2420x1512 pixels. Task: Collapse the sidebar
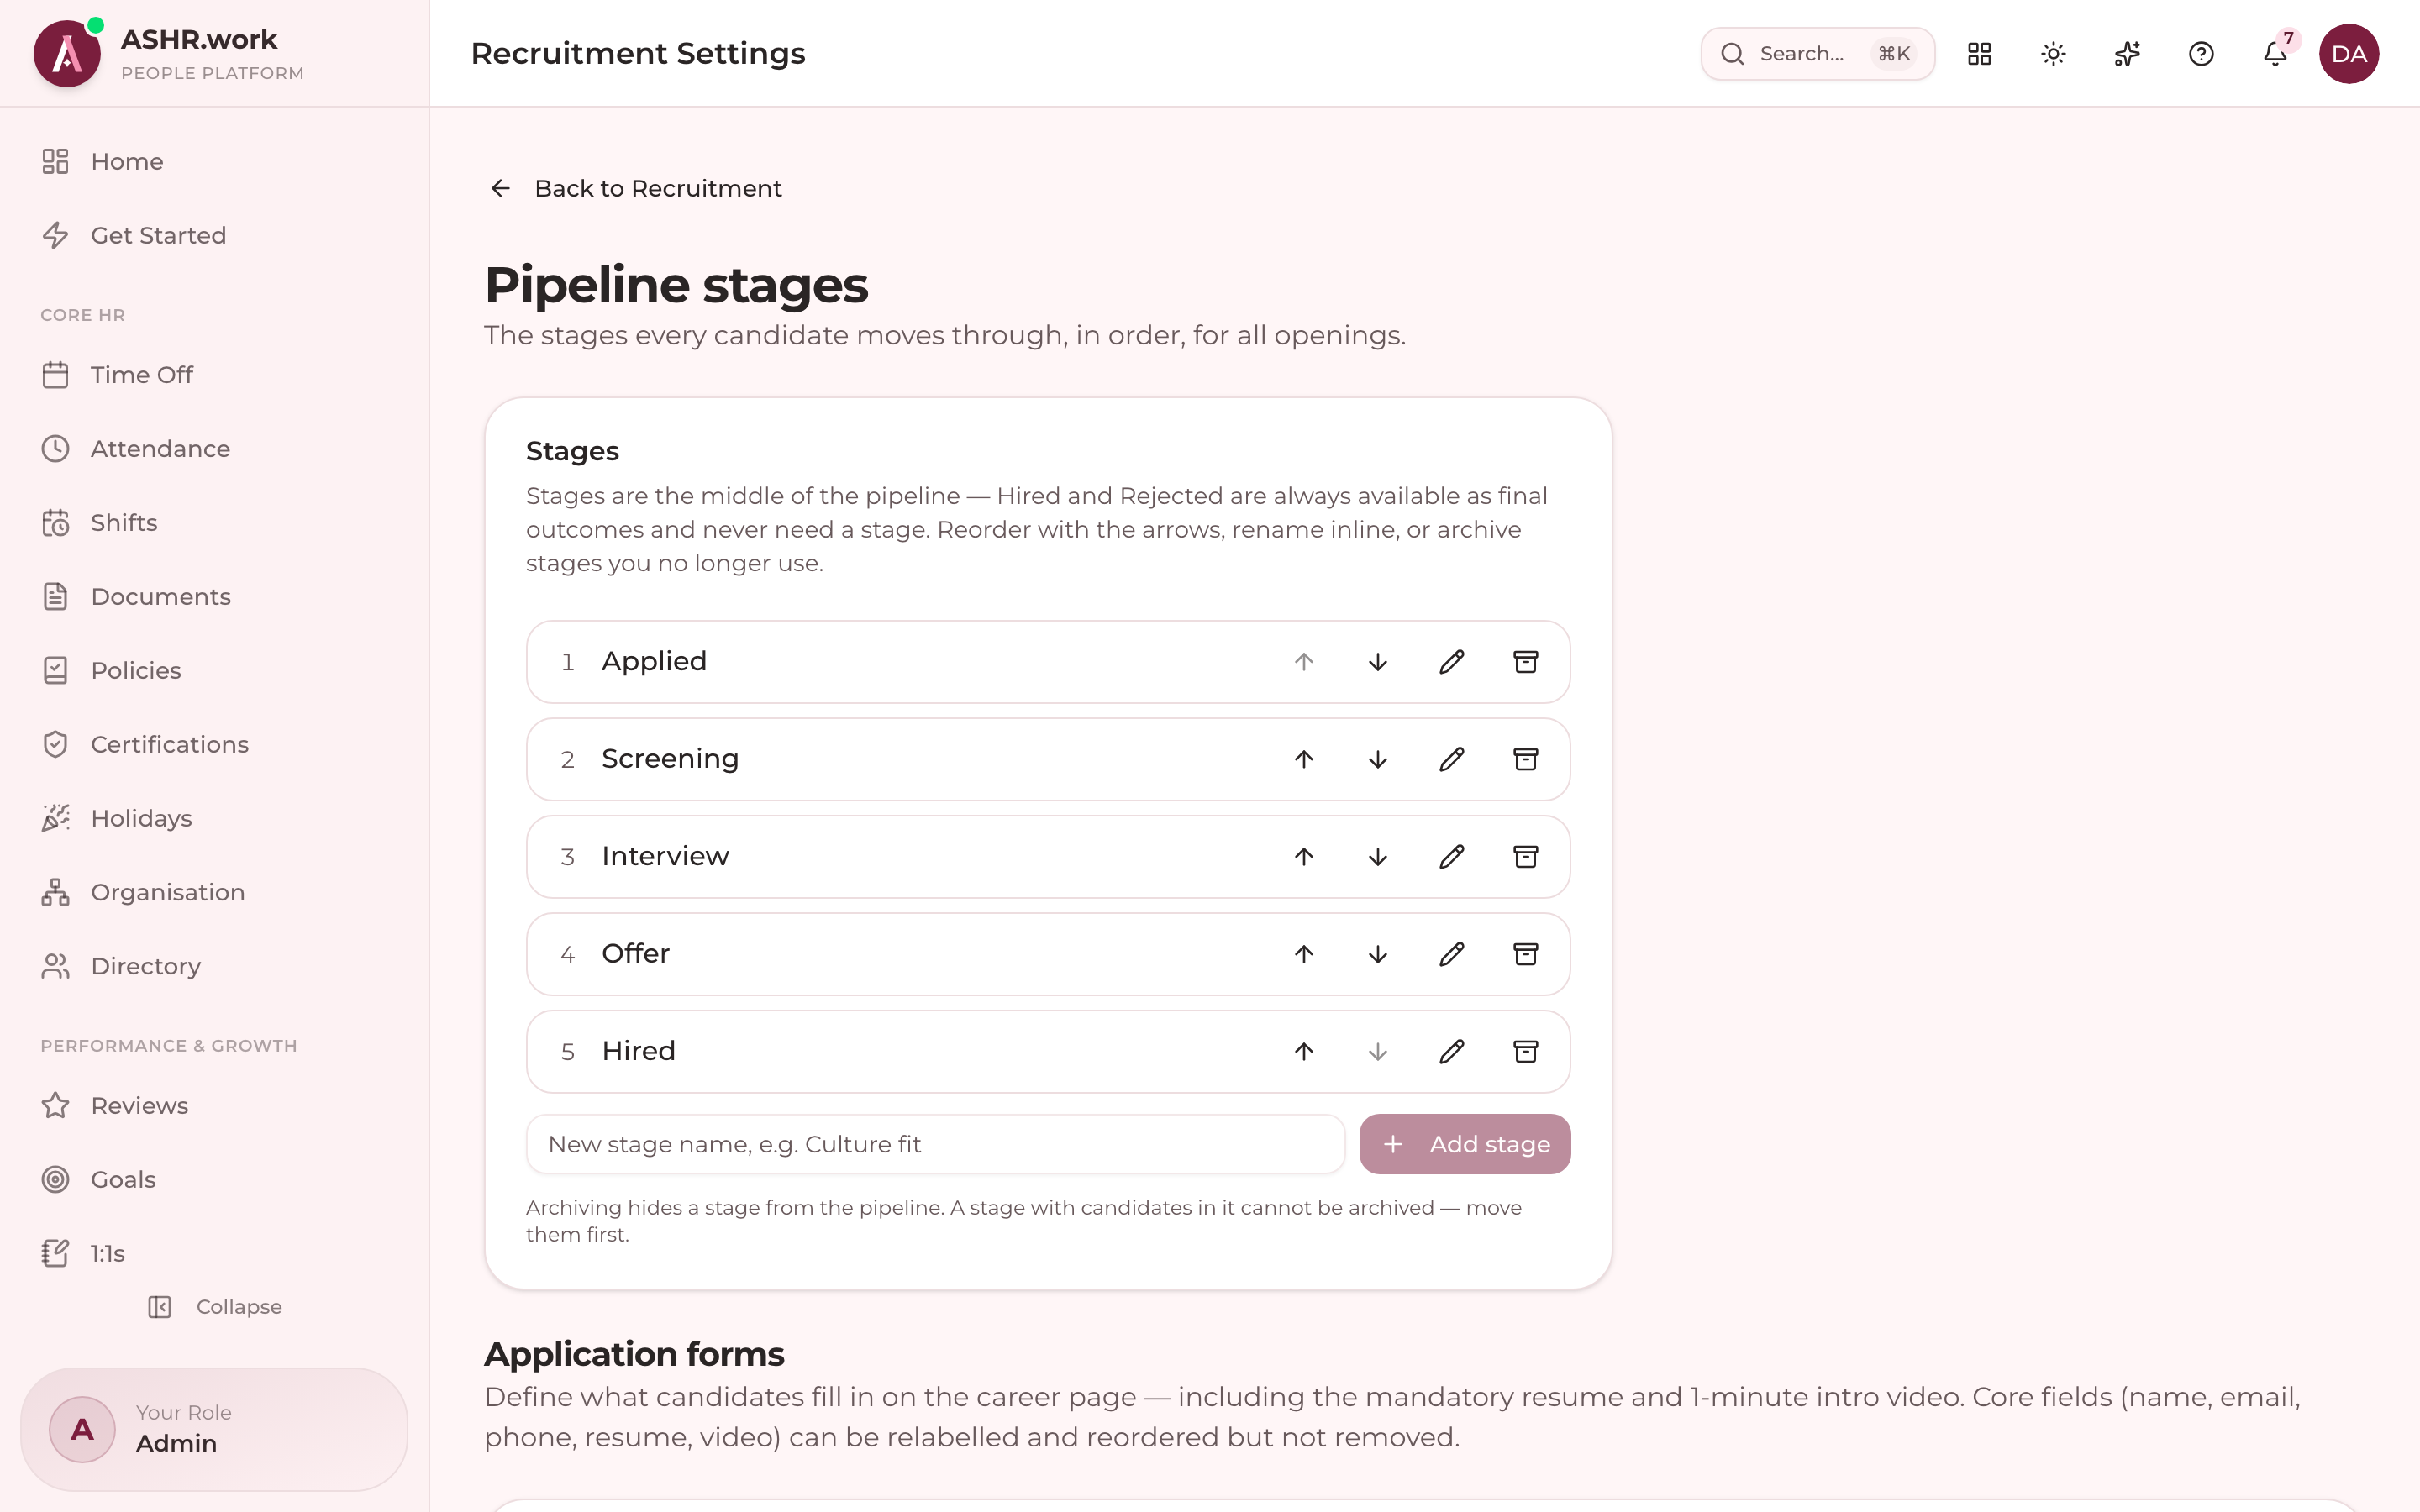click(x=215, y=1307)
